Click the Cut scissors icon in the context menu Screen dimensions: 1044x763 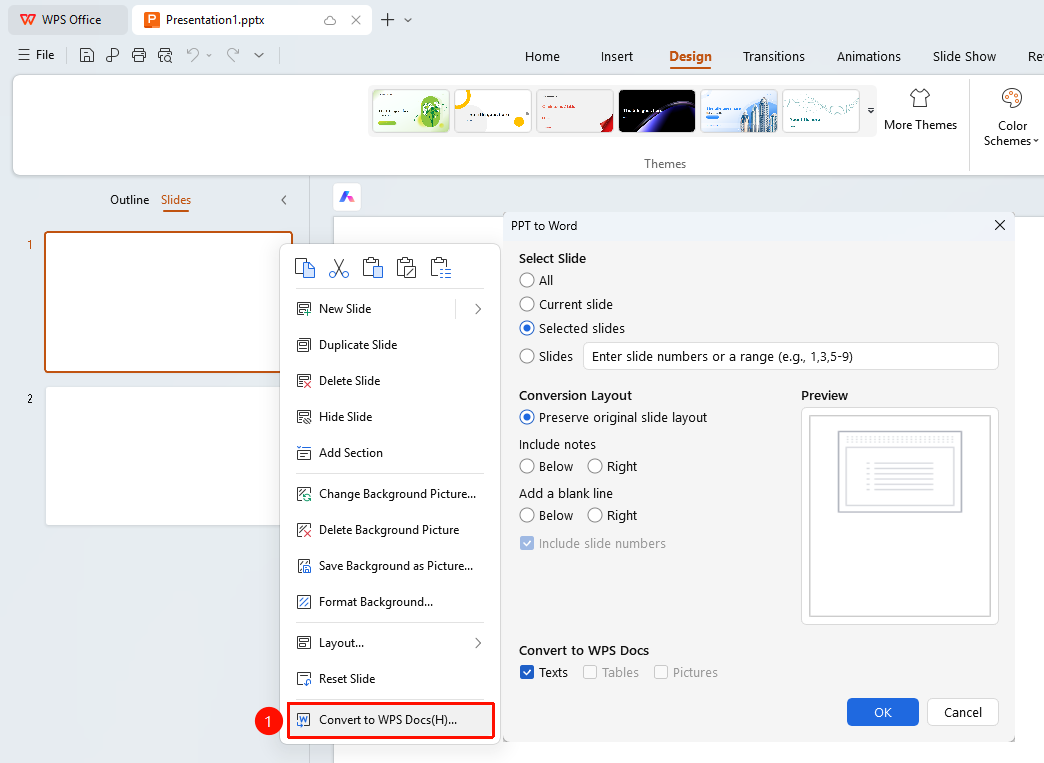[339, 268]
